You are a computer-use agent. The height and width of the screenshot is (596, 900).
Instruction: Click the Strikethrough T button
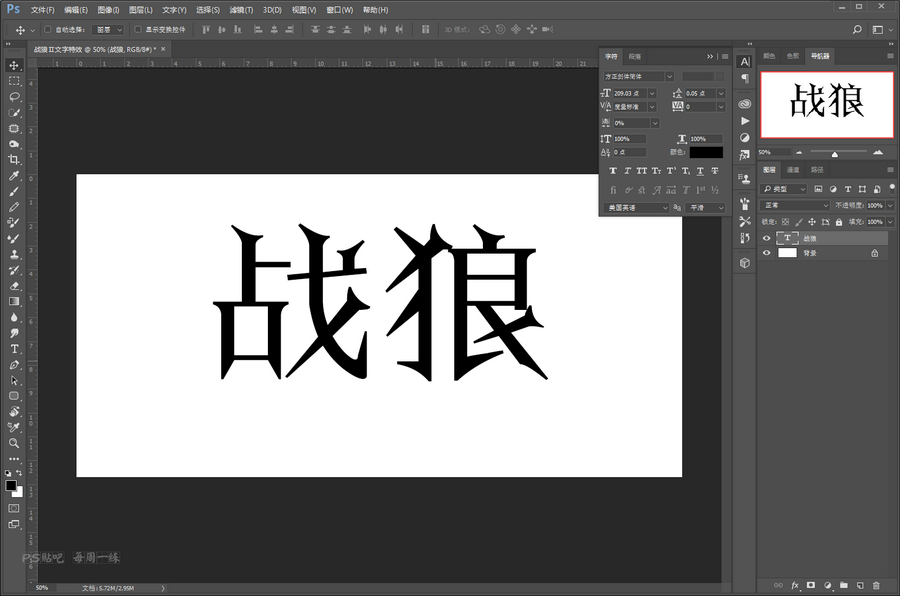coord(715,171)
